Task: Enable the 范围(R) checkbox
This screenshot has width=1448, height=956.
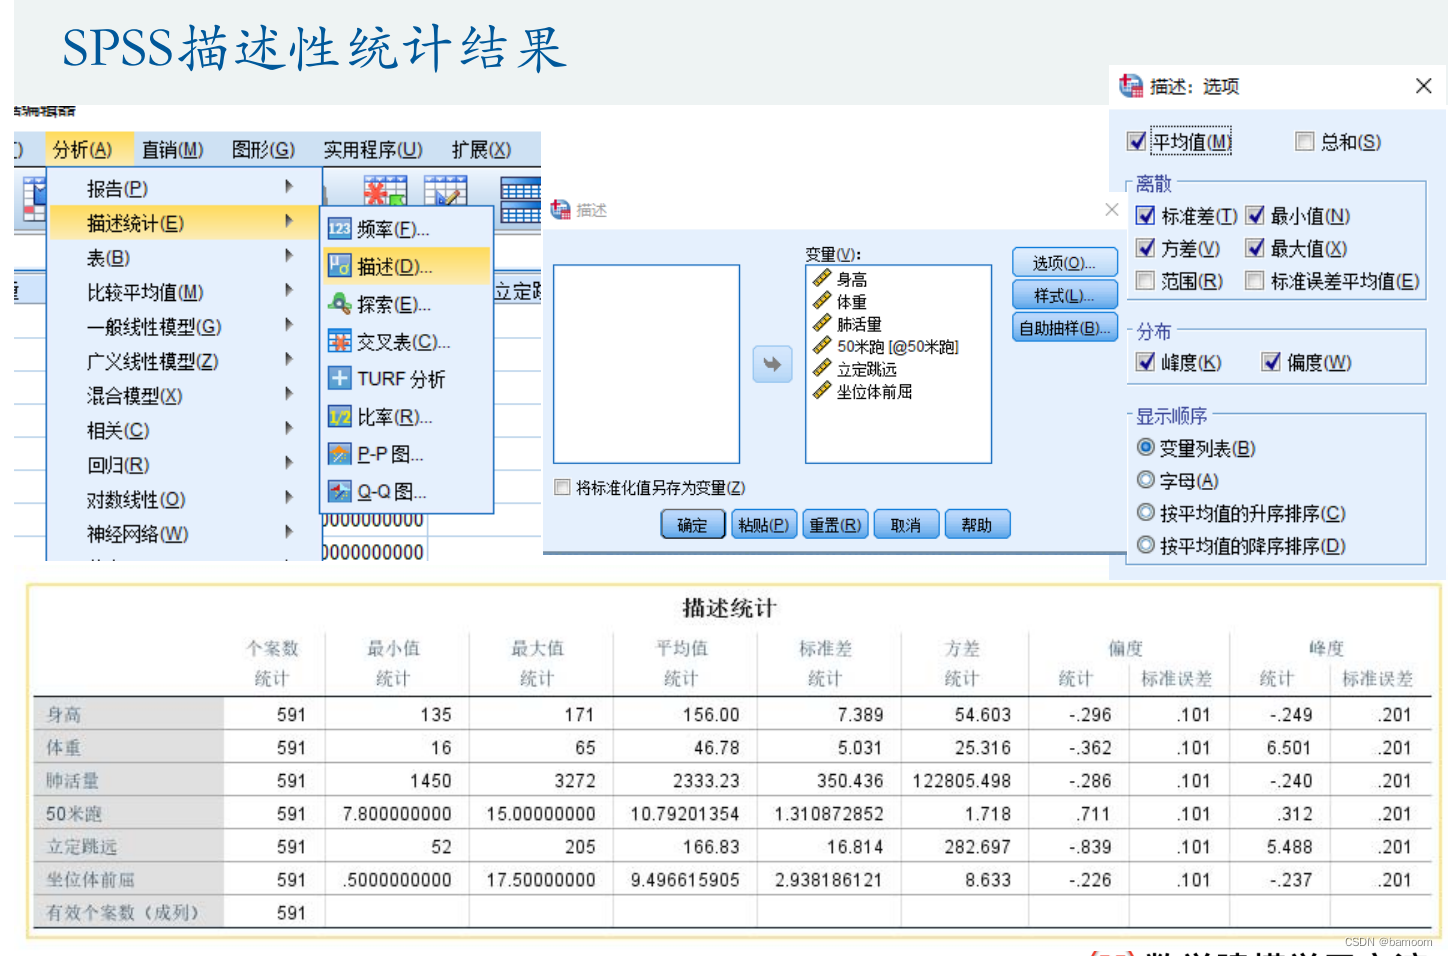Action: [x=1146, y=281]
